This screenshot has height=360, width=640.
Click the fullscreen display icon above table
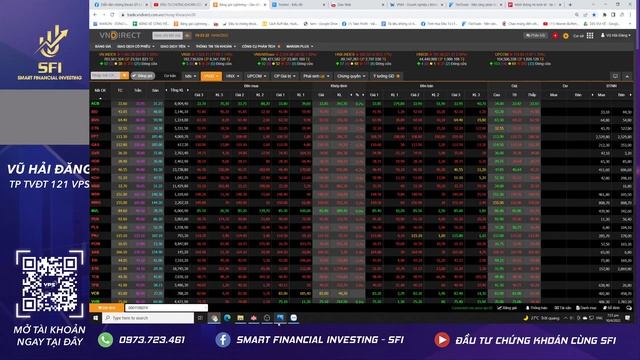615,76
